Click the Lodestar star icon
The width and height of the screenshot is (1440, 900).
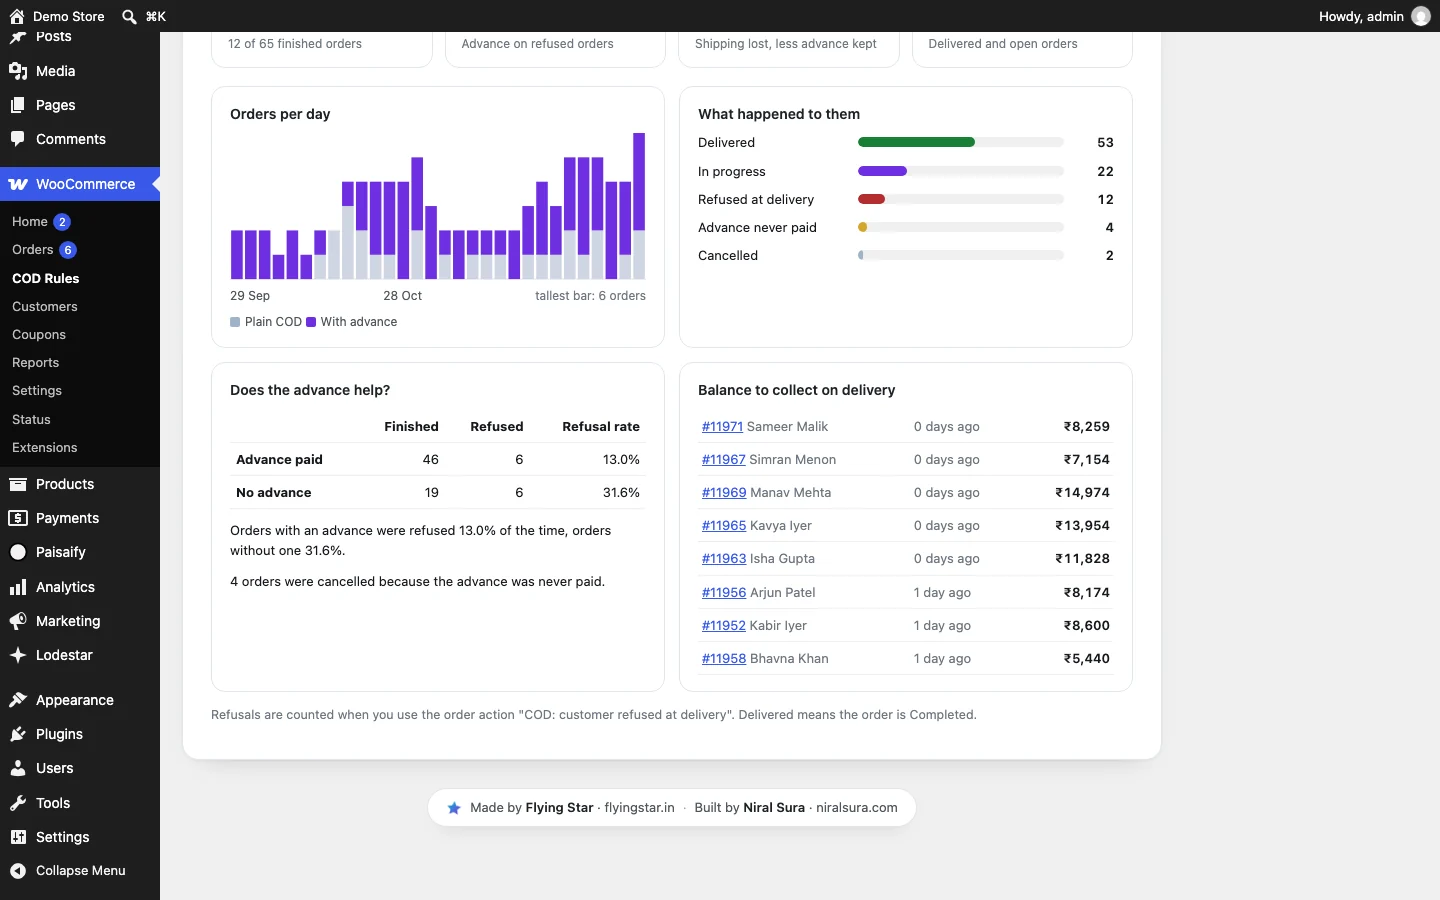[18, 655]
